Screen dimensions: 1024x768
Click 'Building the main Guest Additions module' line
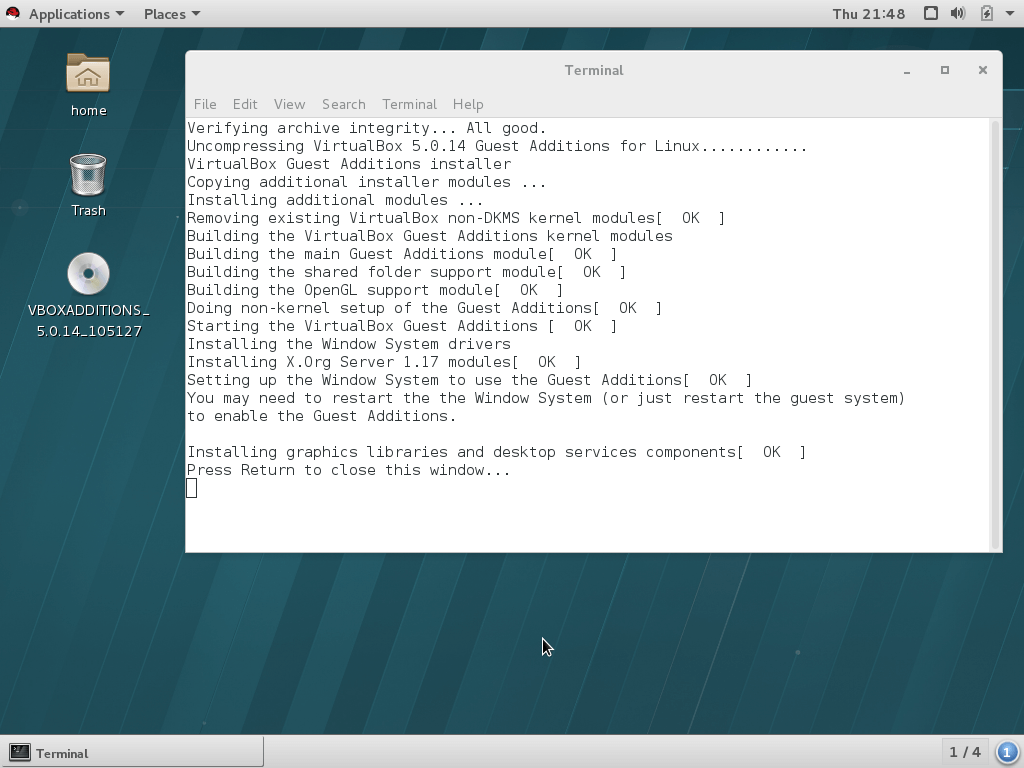pyautogui.click(x=402, y=254)
